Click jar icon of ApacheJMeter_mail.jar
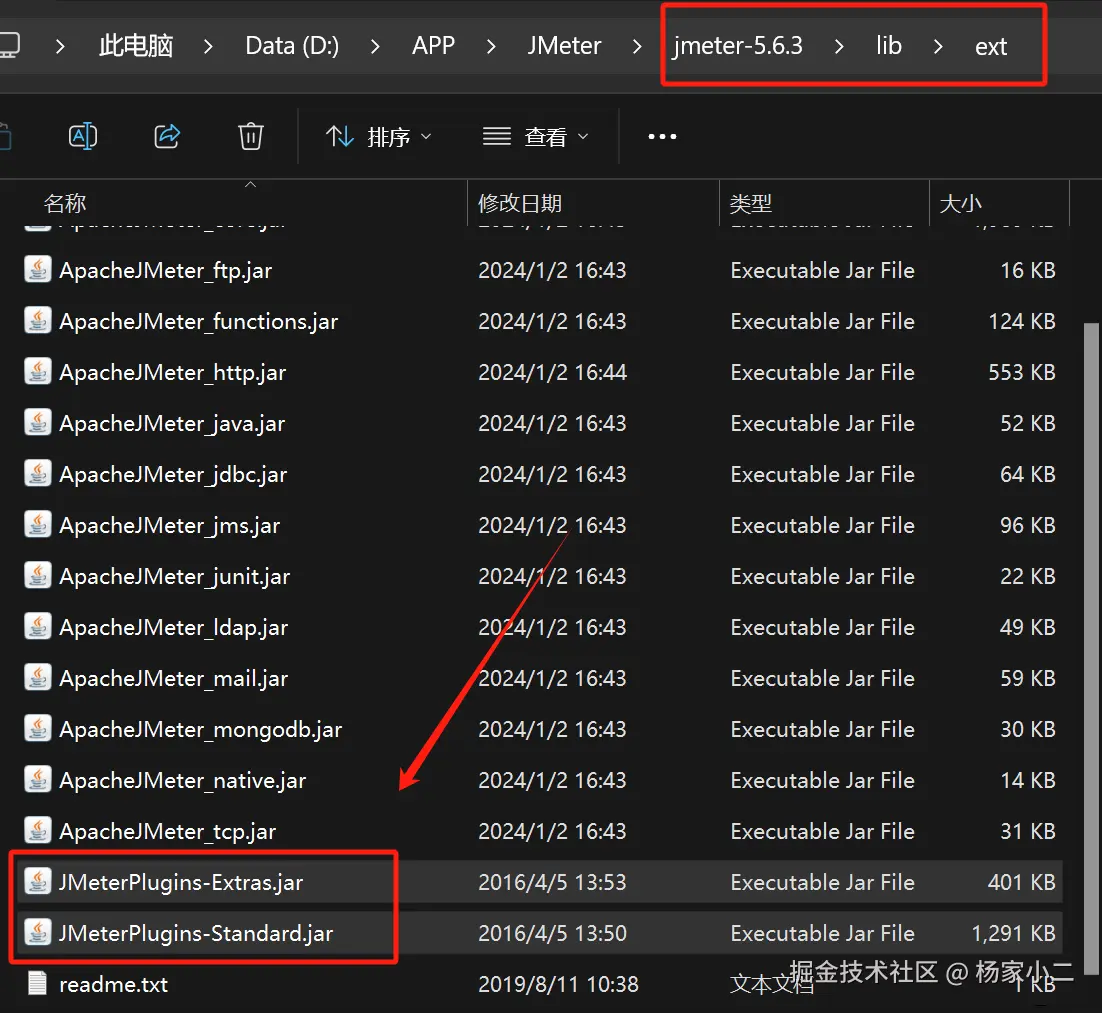The image size is (1102, 1013). 38,677
